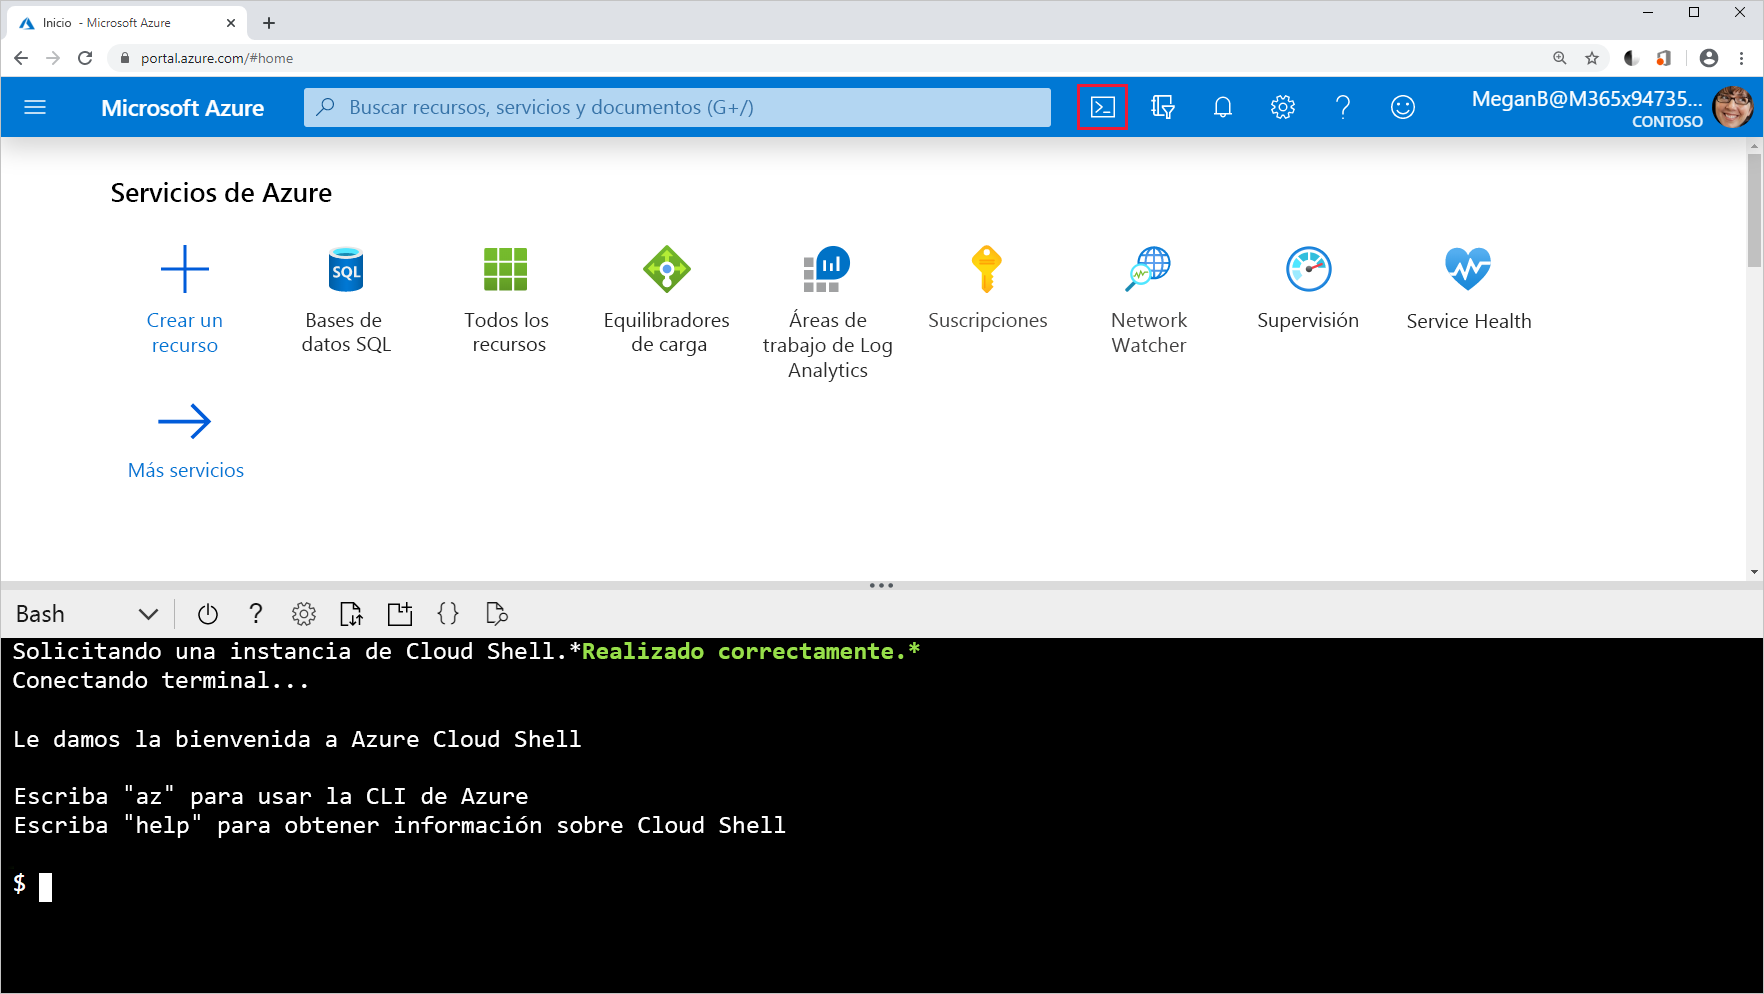Screen dimensions: 1764x994
Task: Click the scrollbar down arrow of portal page
Action: point(1754,572)
